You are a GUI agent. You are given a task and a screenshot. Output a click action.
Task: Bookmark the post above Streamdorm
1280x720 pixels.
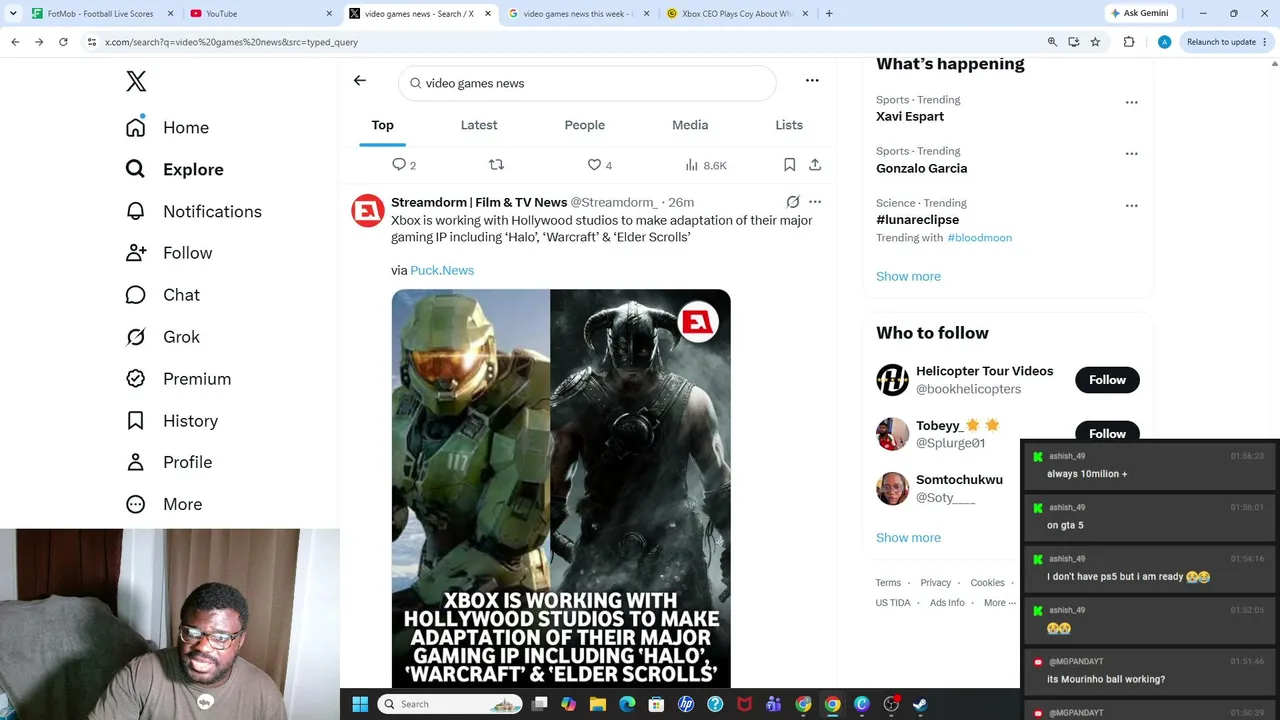point(789,165)
